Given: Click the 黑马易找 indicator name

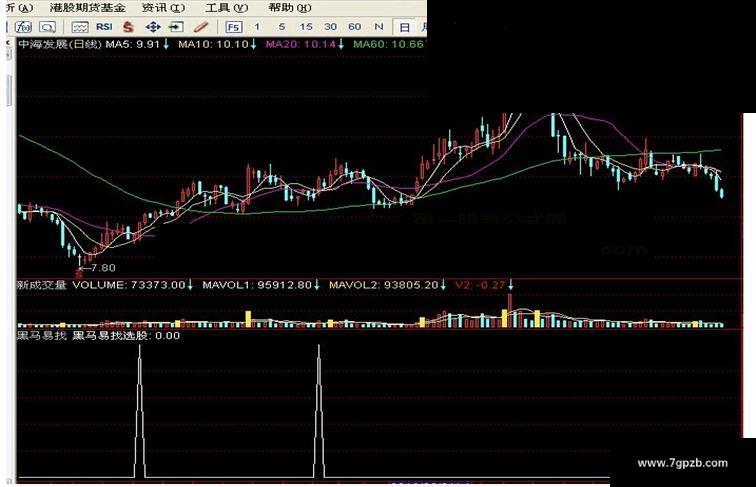Looking at the screenshot, I should coord(41,336).
